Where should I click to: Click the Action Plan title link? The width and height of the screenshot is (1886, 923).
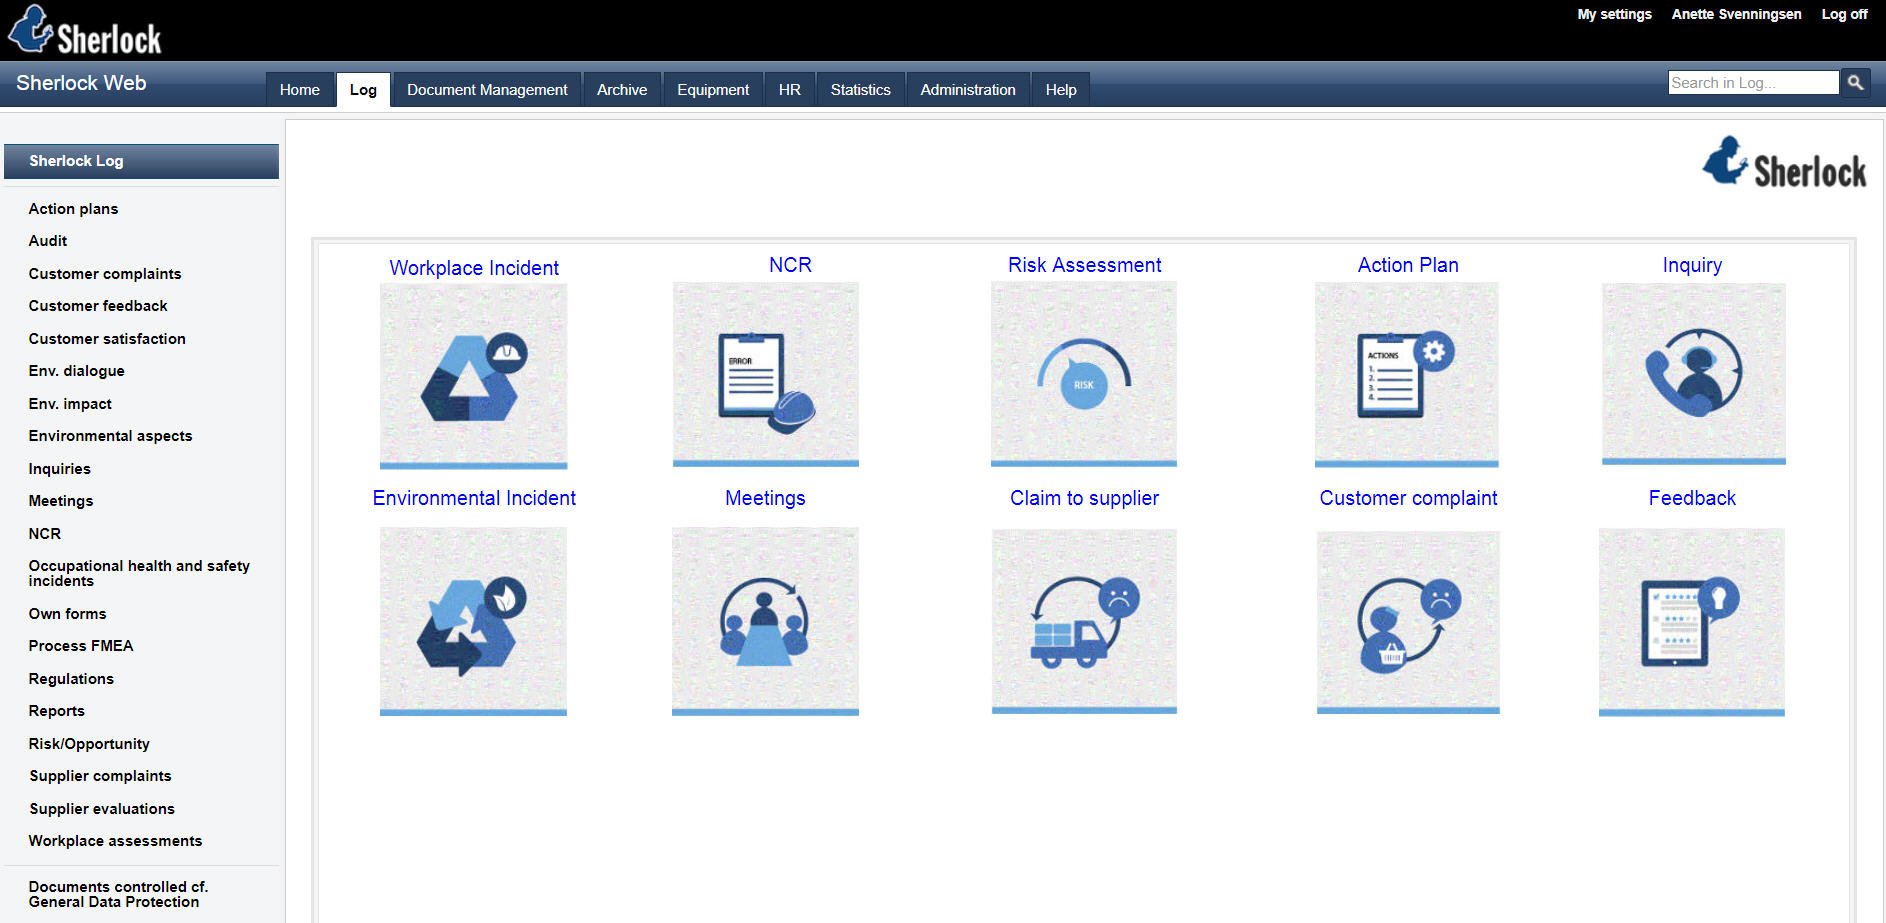click(1408, 265)
